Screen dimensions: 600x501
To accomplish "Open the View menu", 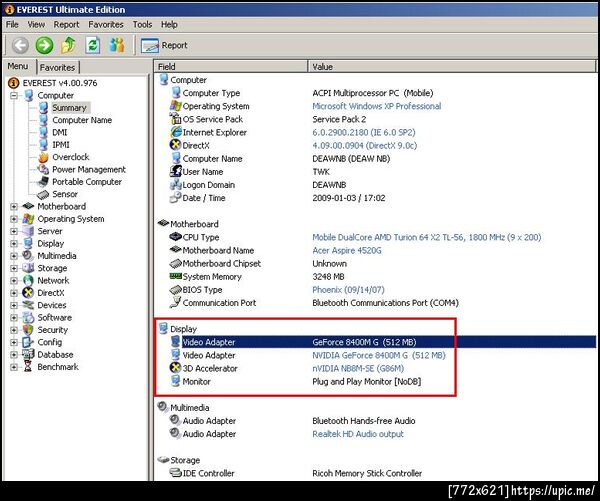I will click(36, 24).
